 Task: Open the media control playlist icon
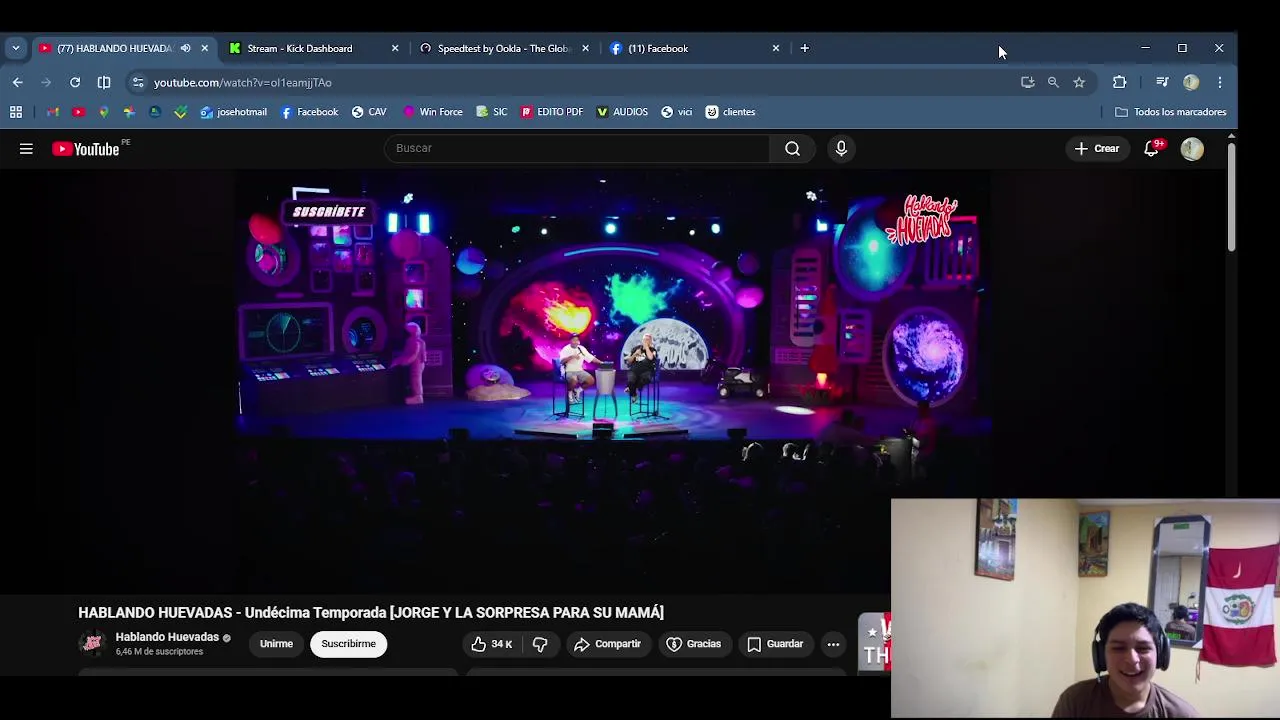1162,82
